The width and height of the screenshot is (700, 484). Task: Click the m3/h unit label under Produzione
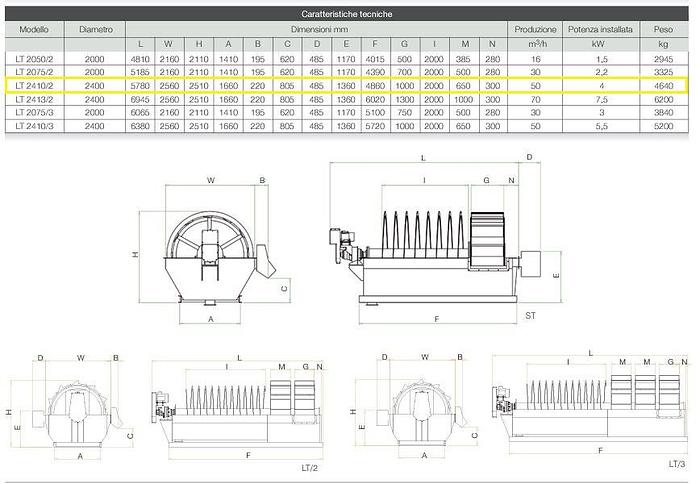(534, 45)
